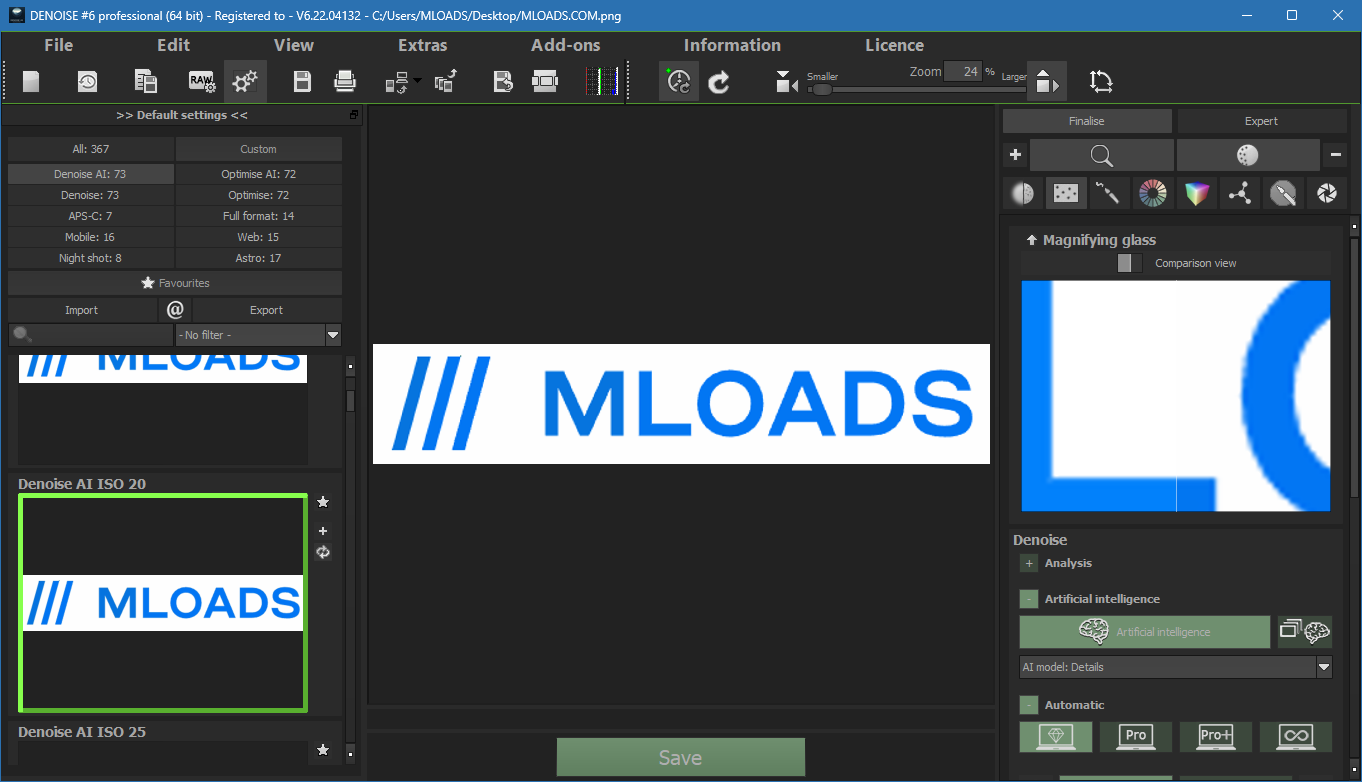The image size is (1362, 782).
Task: Open the Edit menu
Action: 173,45
